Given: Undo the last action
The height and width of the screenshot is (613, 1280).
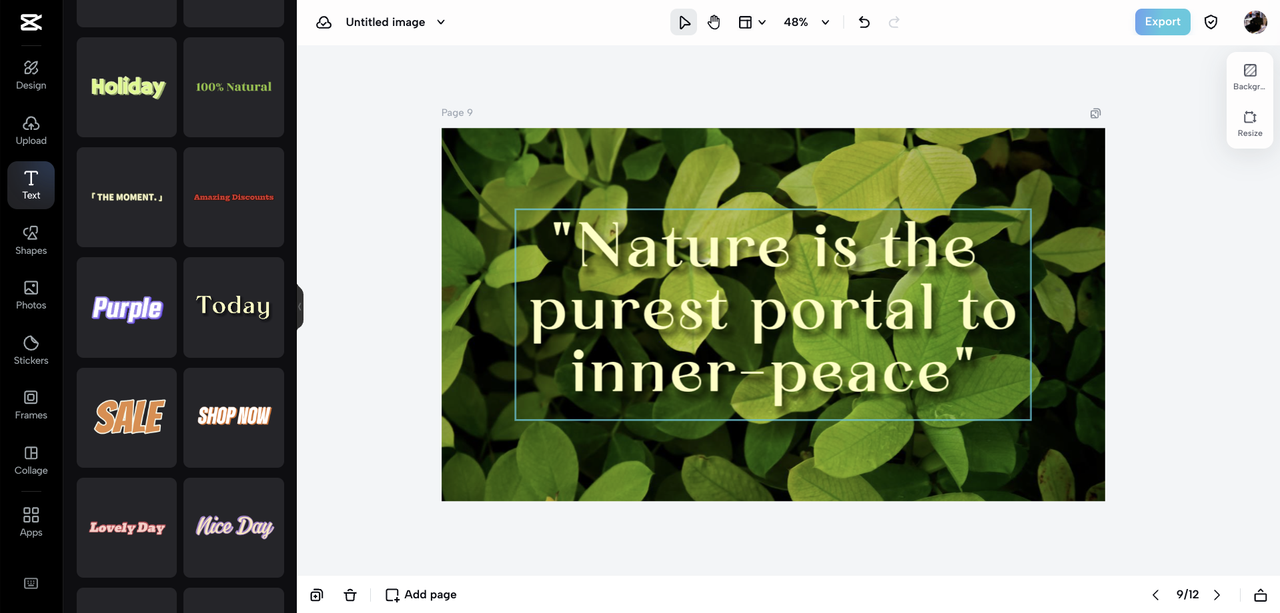Looking at the screenshot, I should (x=864, y=22).
